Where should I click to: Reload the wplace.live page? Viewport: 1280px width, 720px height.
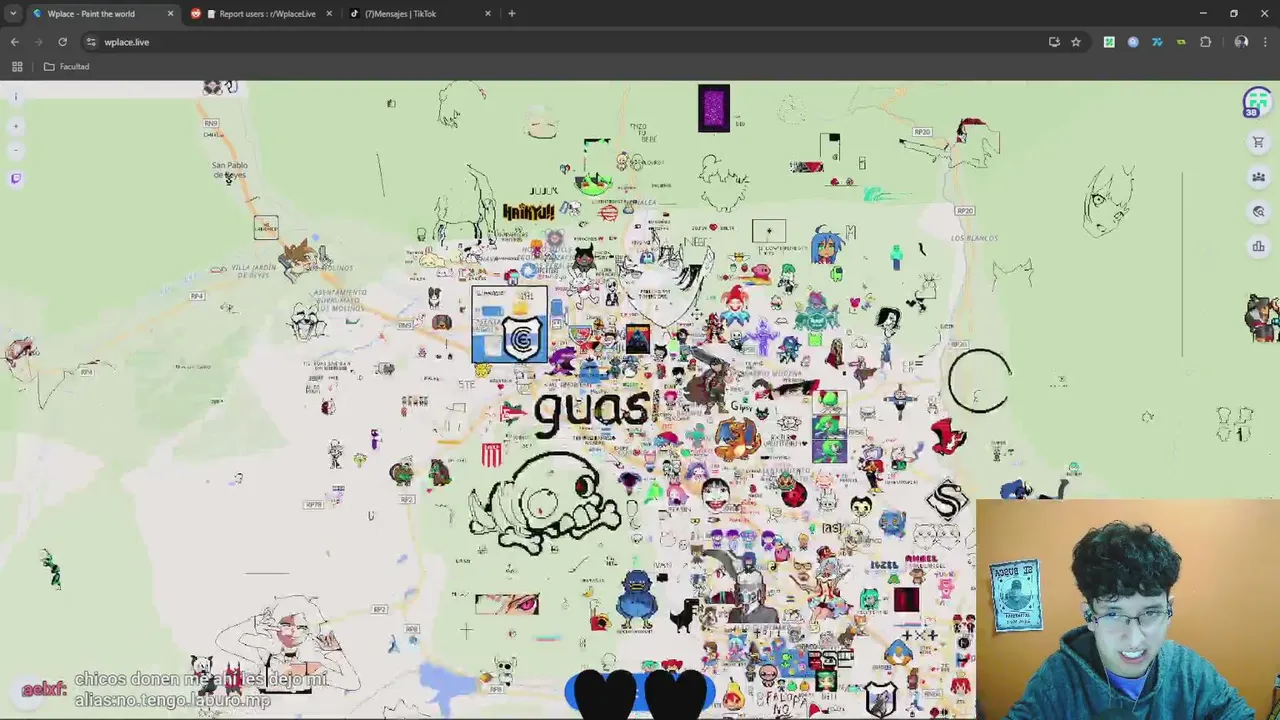[62, 42]
